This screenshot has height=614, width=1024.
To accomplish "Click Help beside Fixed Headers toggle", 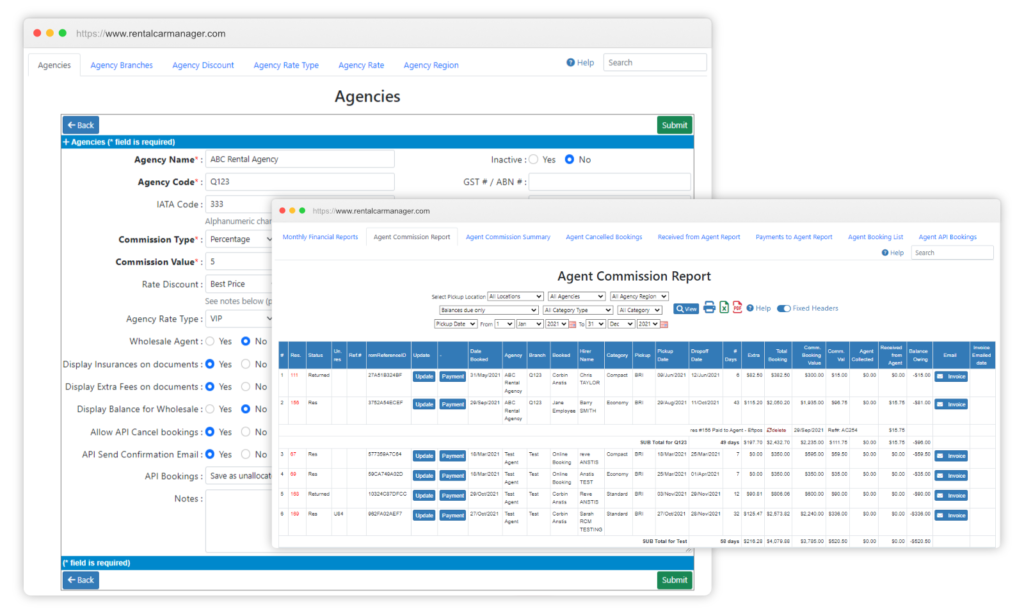I will [x=759, y=308].
